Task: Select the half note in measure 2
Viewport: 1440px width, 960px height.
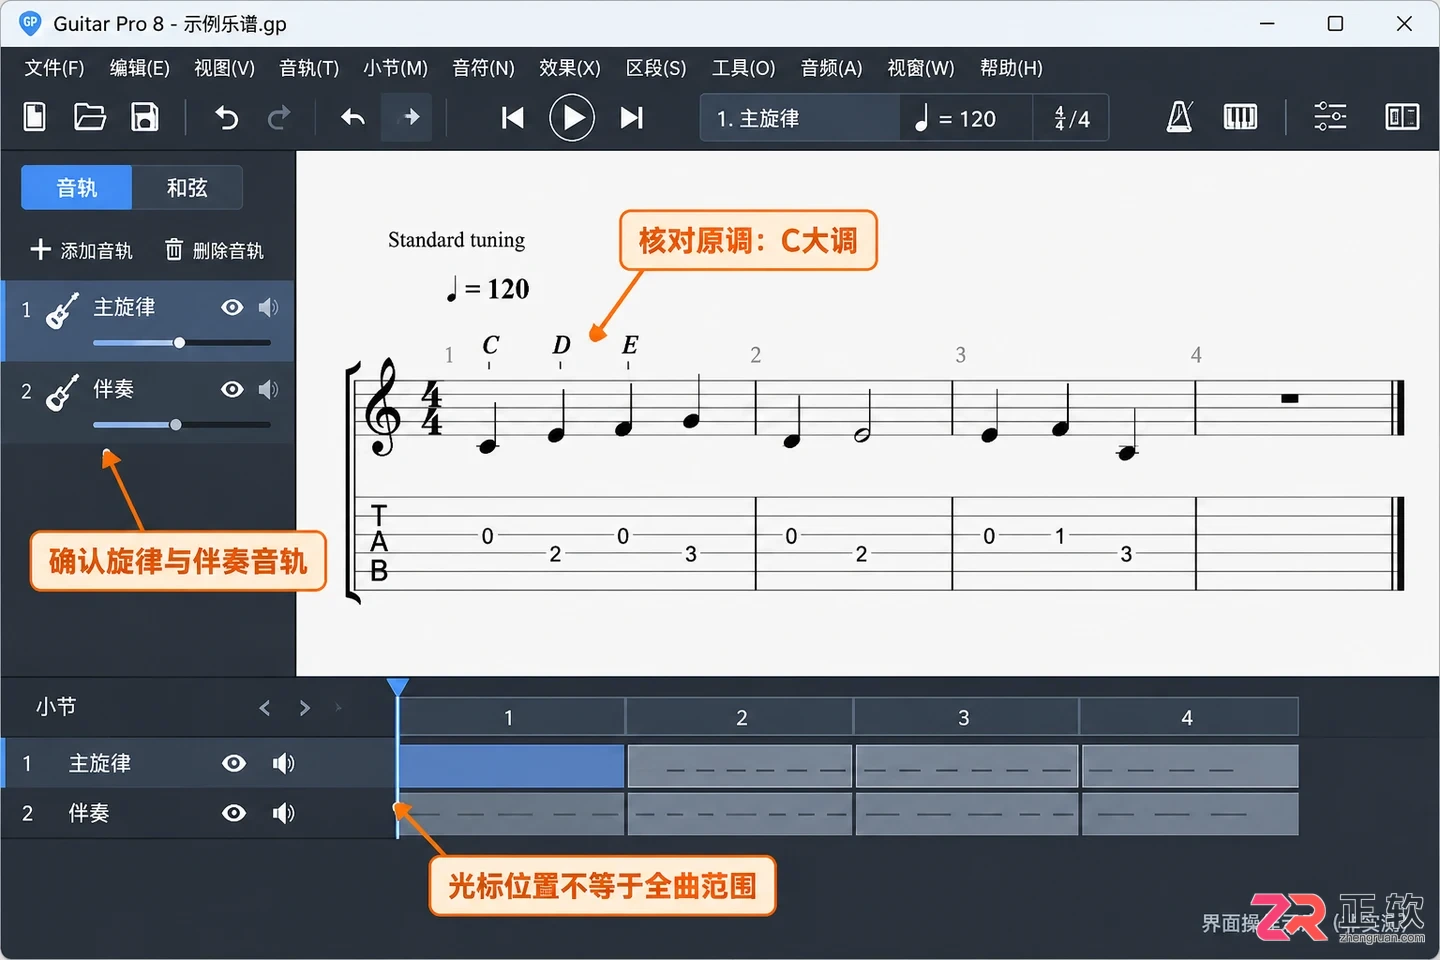Action: coord(862,415)
